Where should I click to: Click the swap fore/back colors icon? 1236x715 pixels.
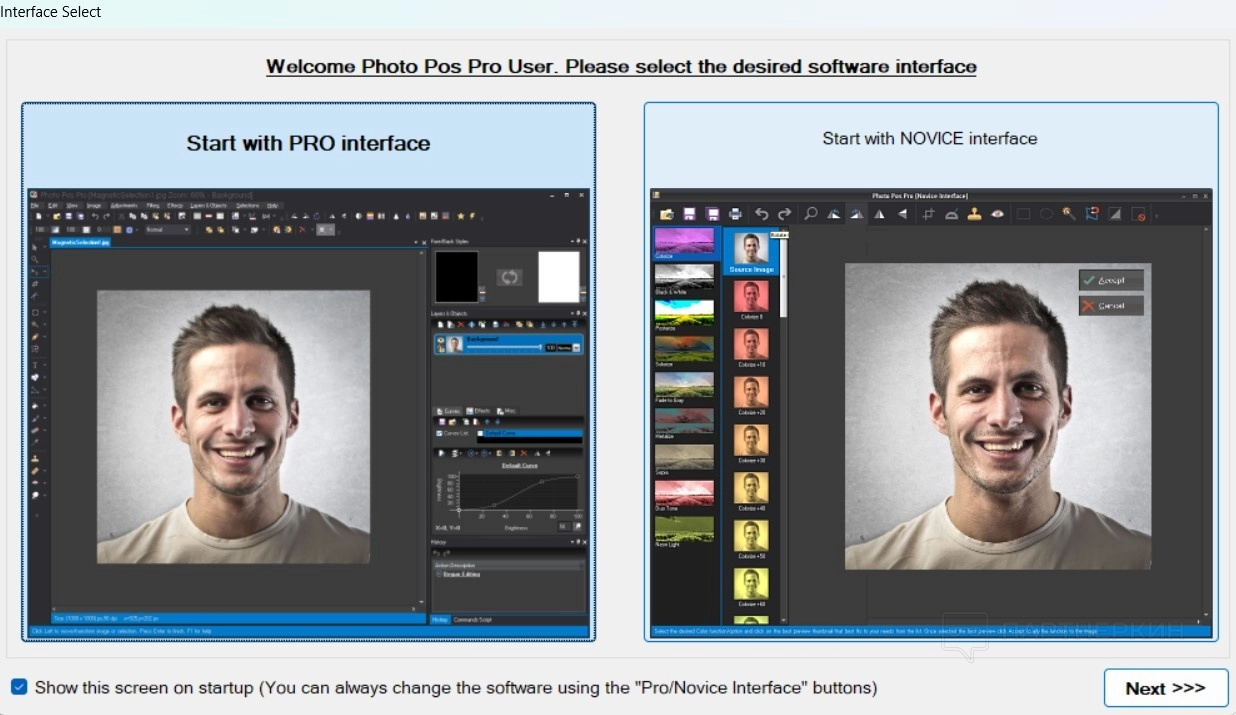(x=509, y=277)
